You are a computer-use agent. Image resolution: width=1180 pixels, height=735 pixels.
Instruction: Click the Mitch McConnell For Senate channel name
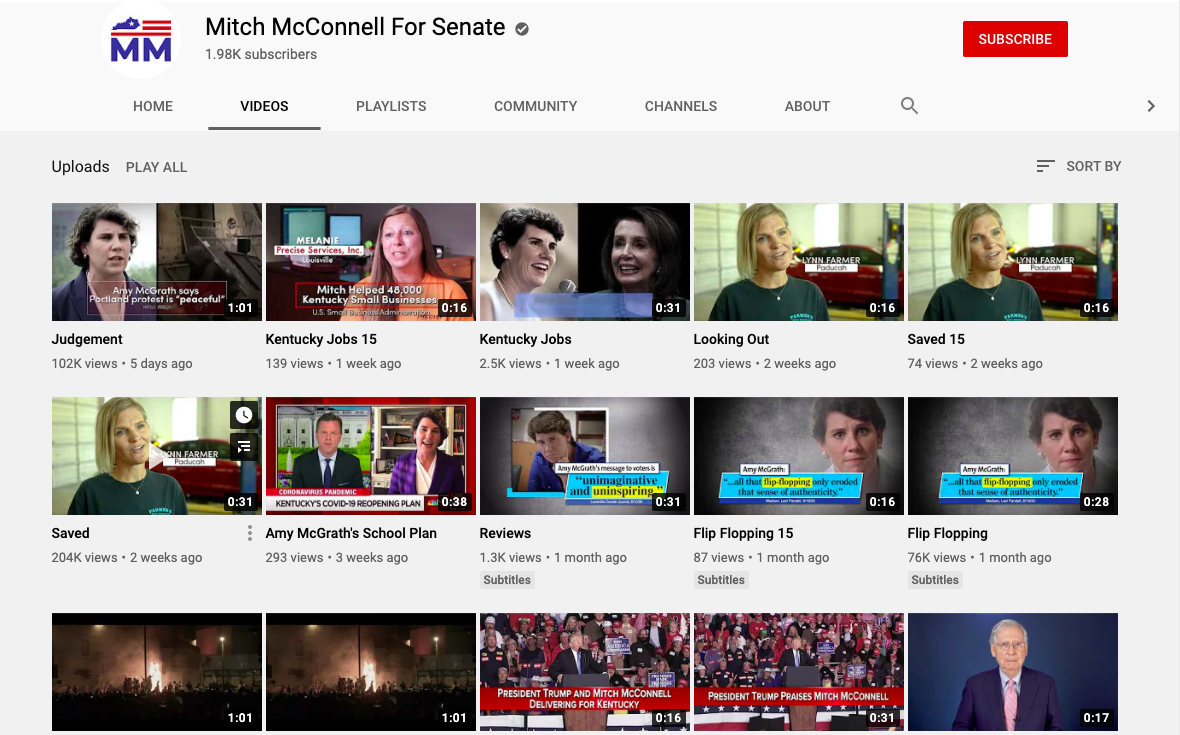click(x=355, y=27)
